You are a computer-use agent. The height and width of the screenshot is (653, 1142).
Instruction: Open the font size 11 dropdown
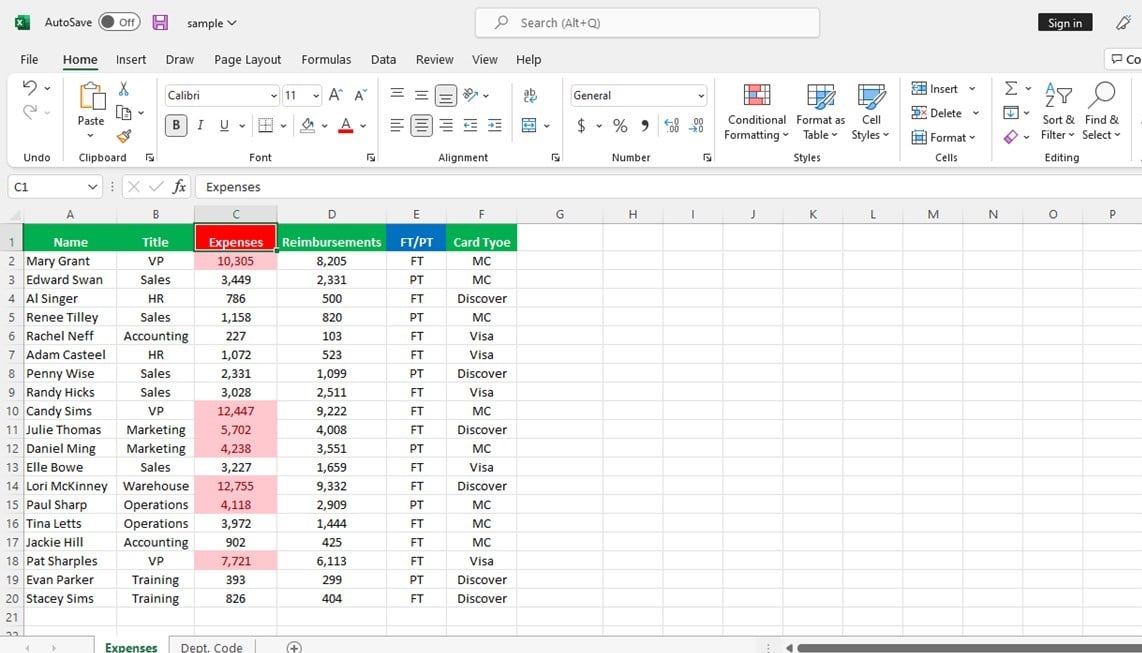pyautogui.click(x=315, y=95)
